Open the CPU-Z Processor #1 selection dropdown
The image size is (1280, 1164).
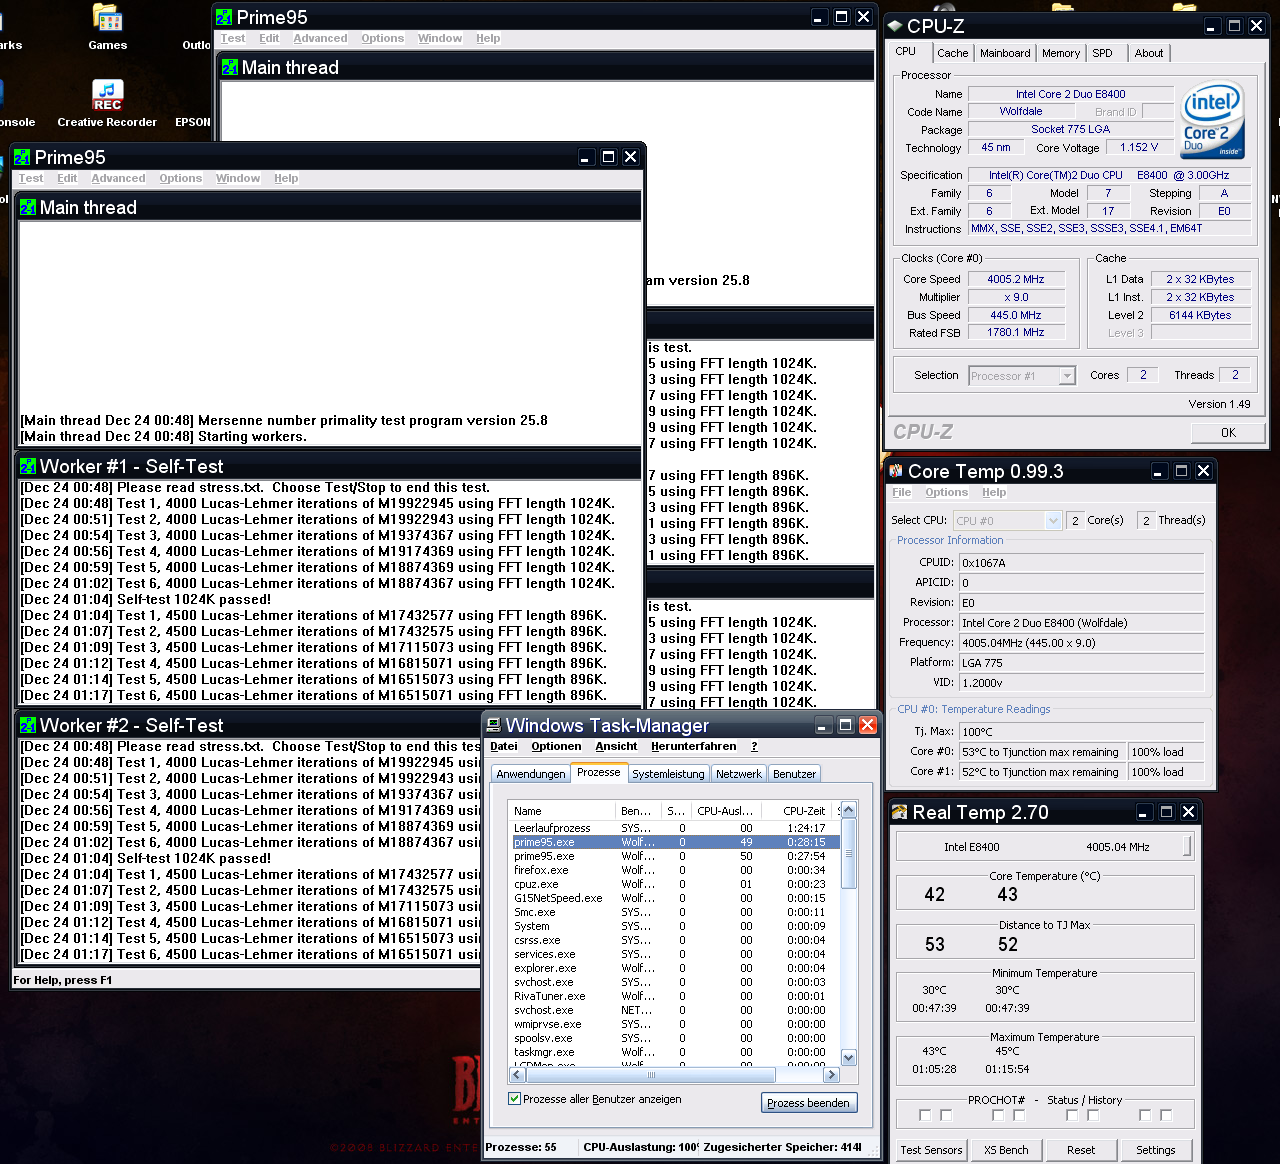1067,376
